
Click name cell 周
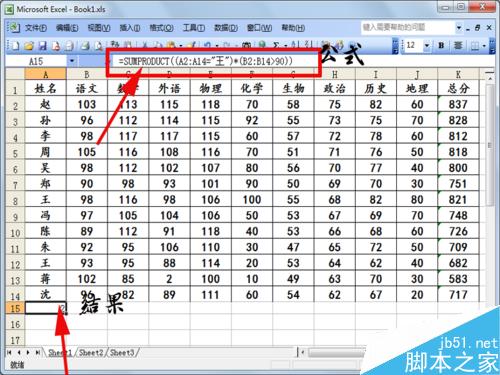[x=46, y=152]
